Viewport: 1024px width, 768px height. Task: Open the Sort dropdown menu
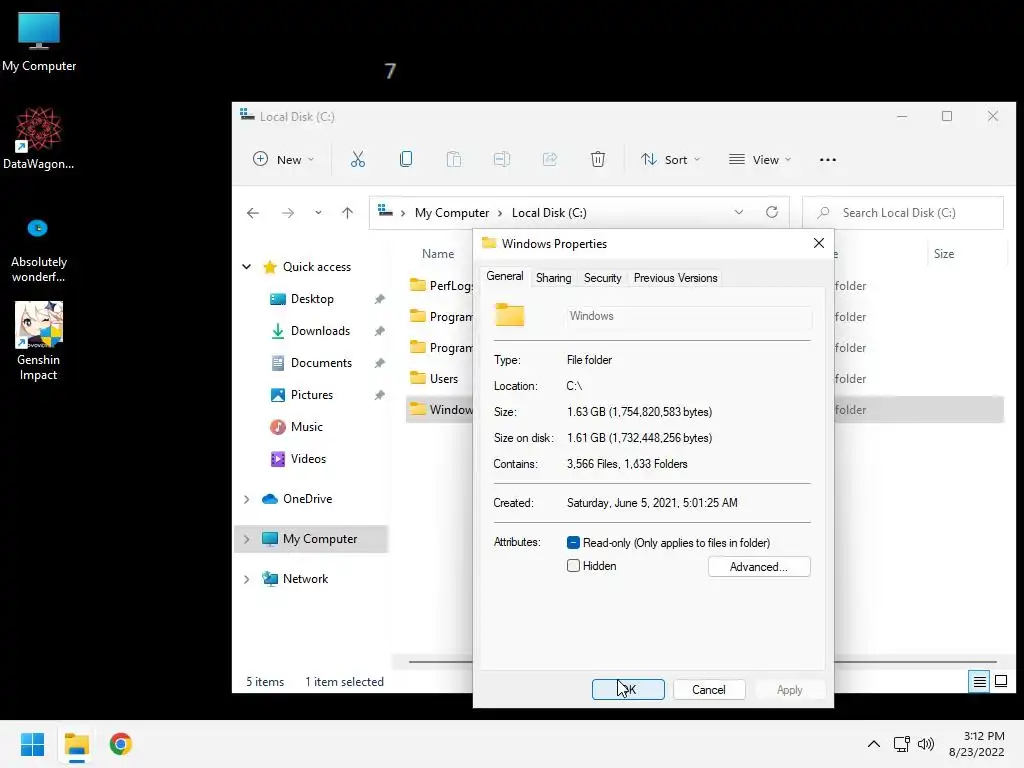click(671, 160)
